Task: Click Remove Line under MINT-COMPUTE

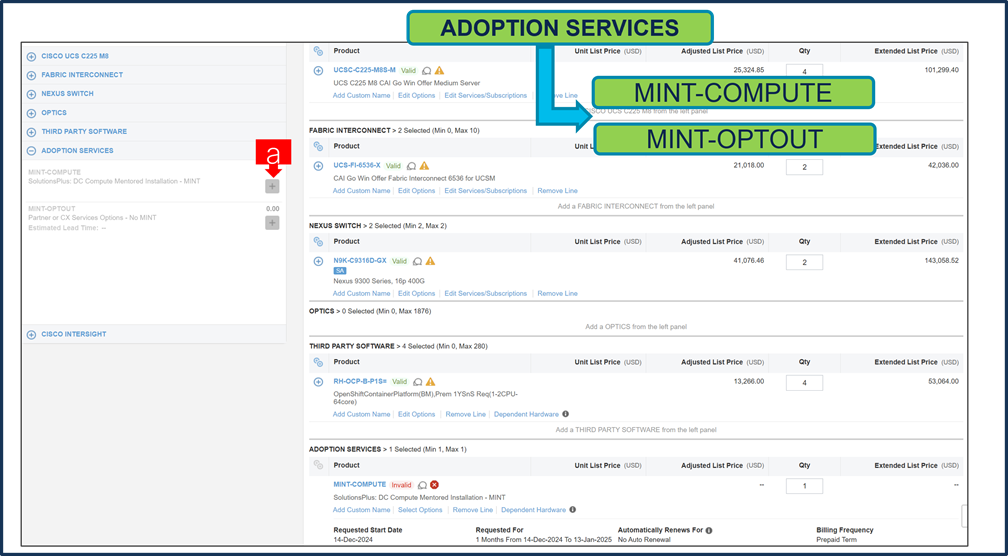Action: click(472, 510)
